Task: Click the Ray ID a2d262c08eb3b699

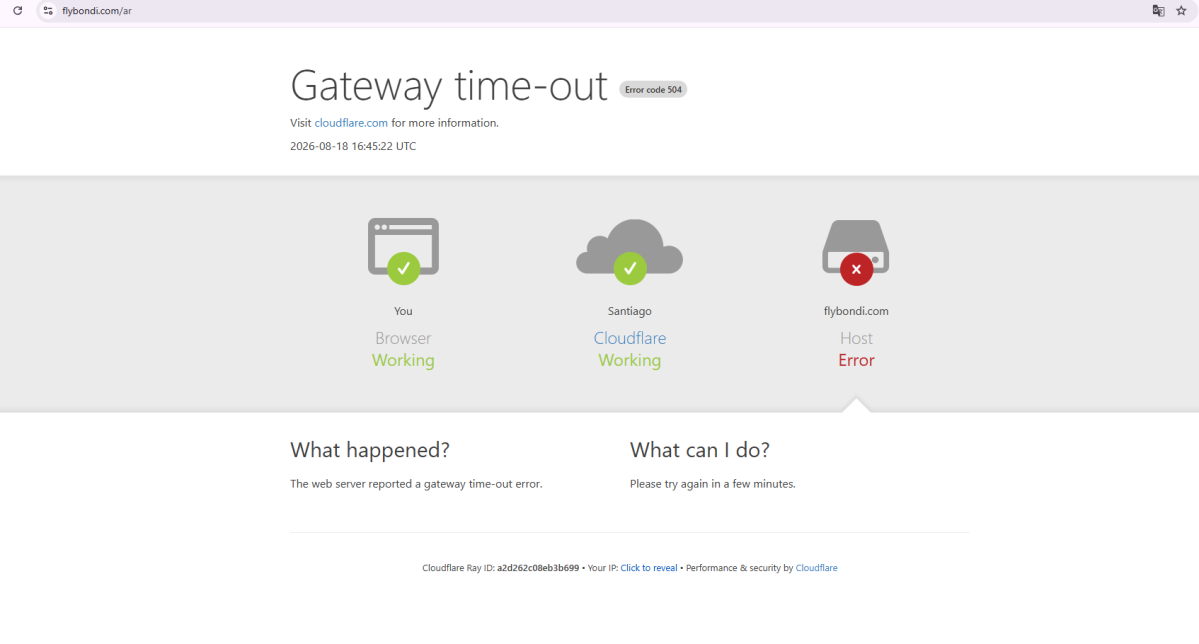Action: pos(538,568)
